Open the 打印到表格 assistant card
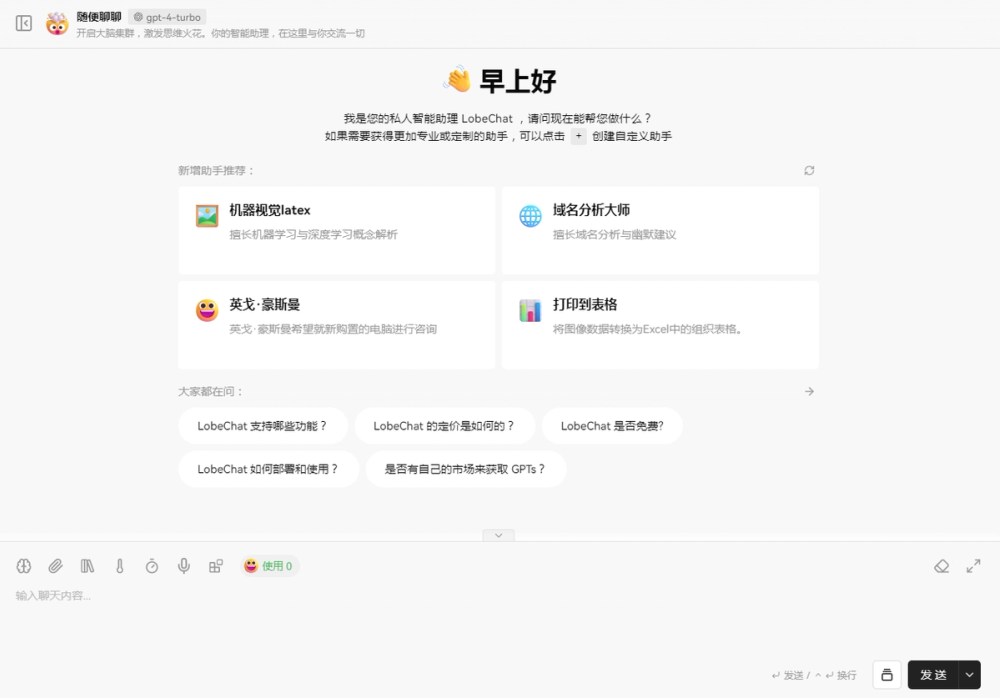1000x698 pixels. point(660,325)
